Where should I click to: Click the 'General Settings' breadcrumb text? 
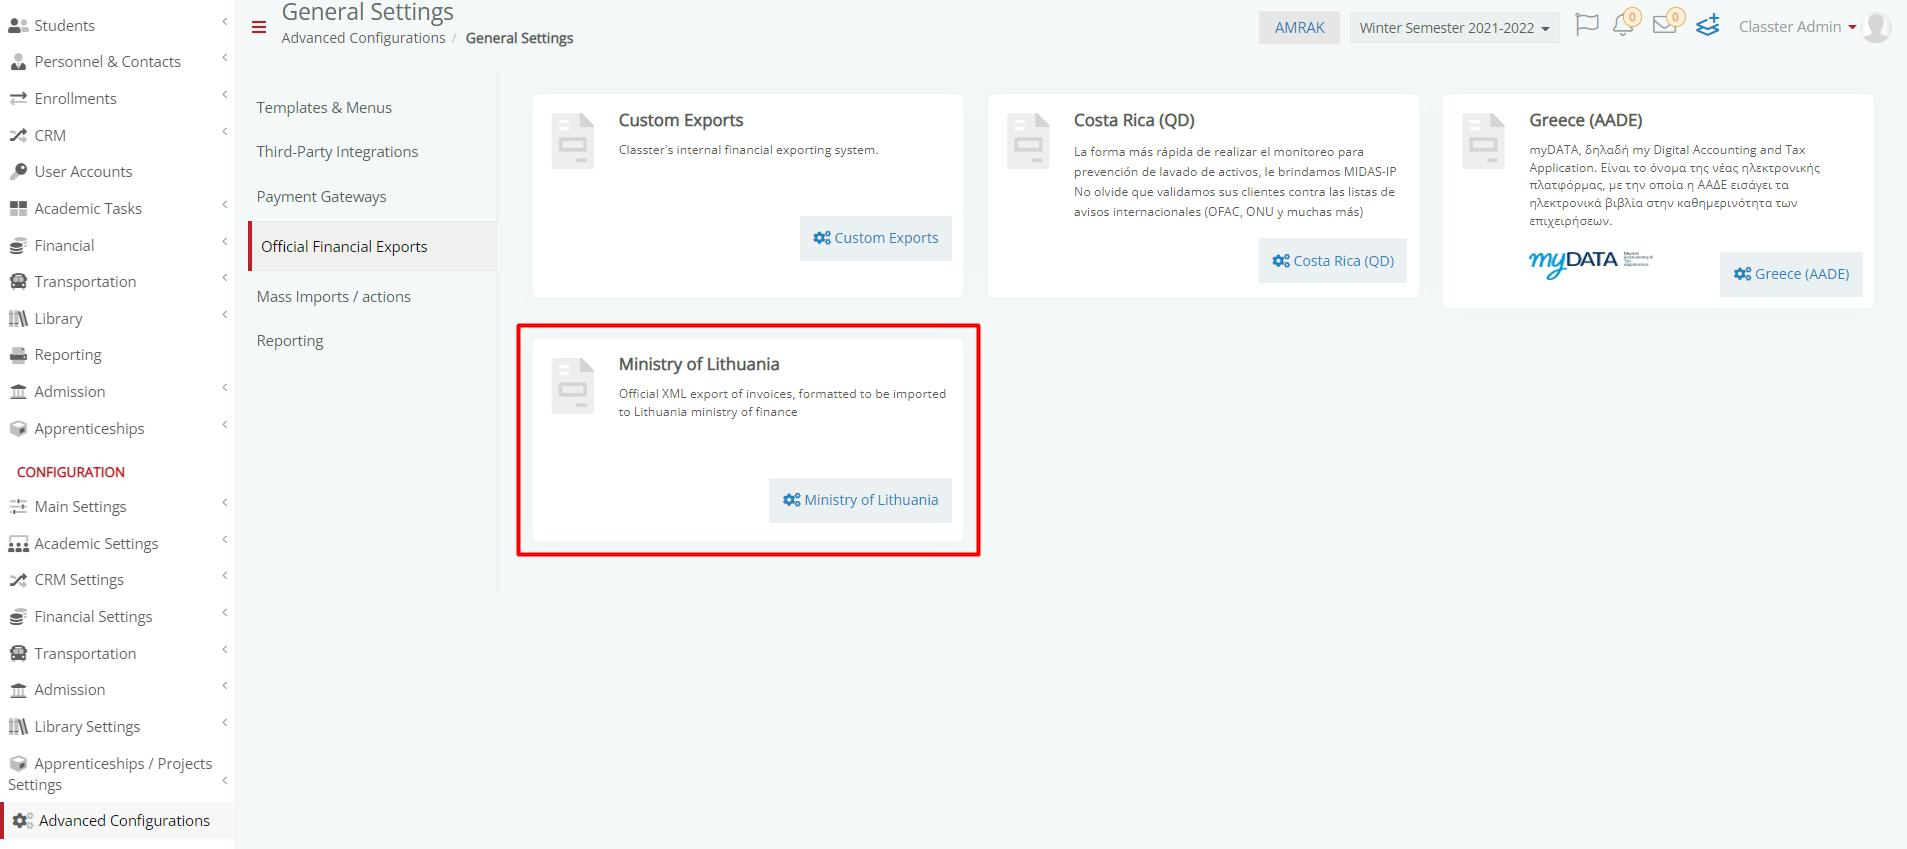(519, 38)
